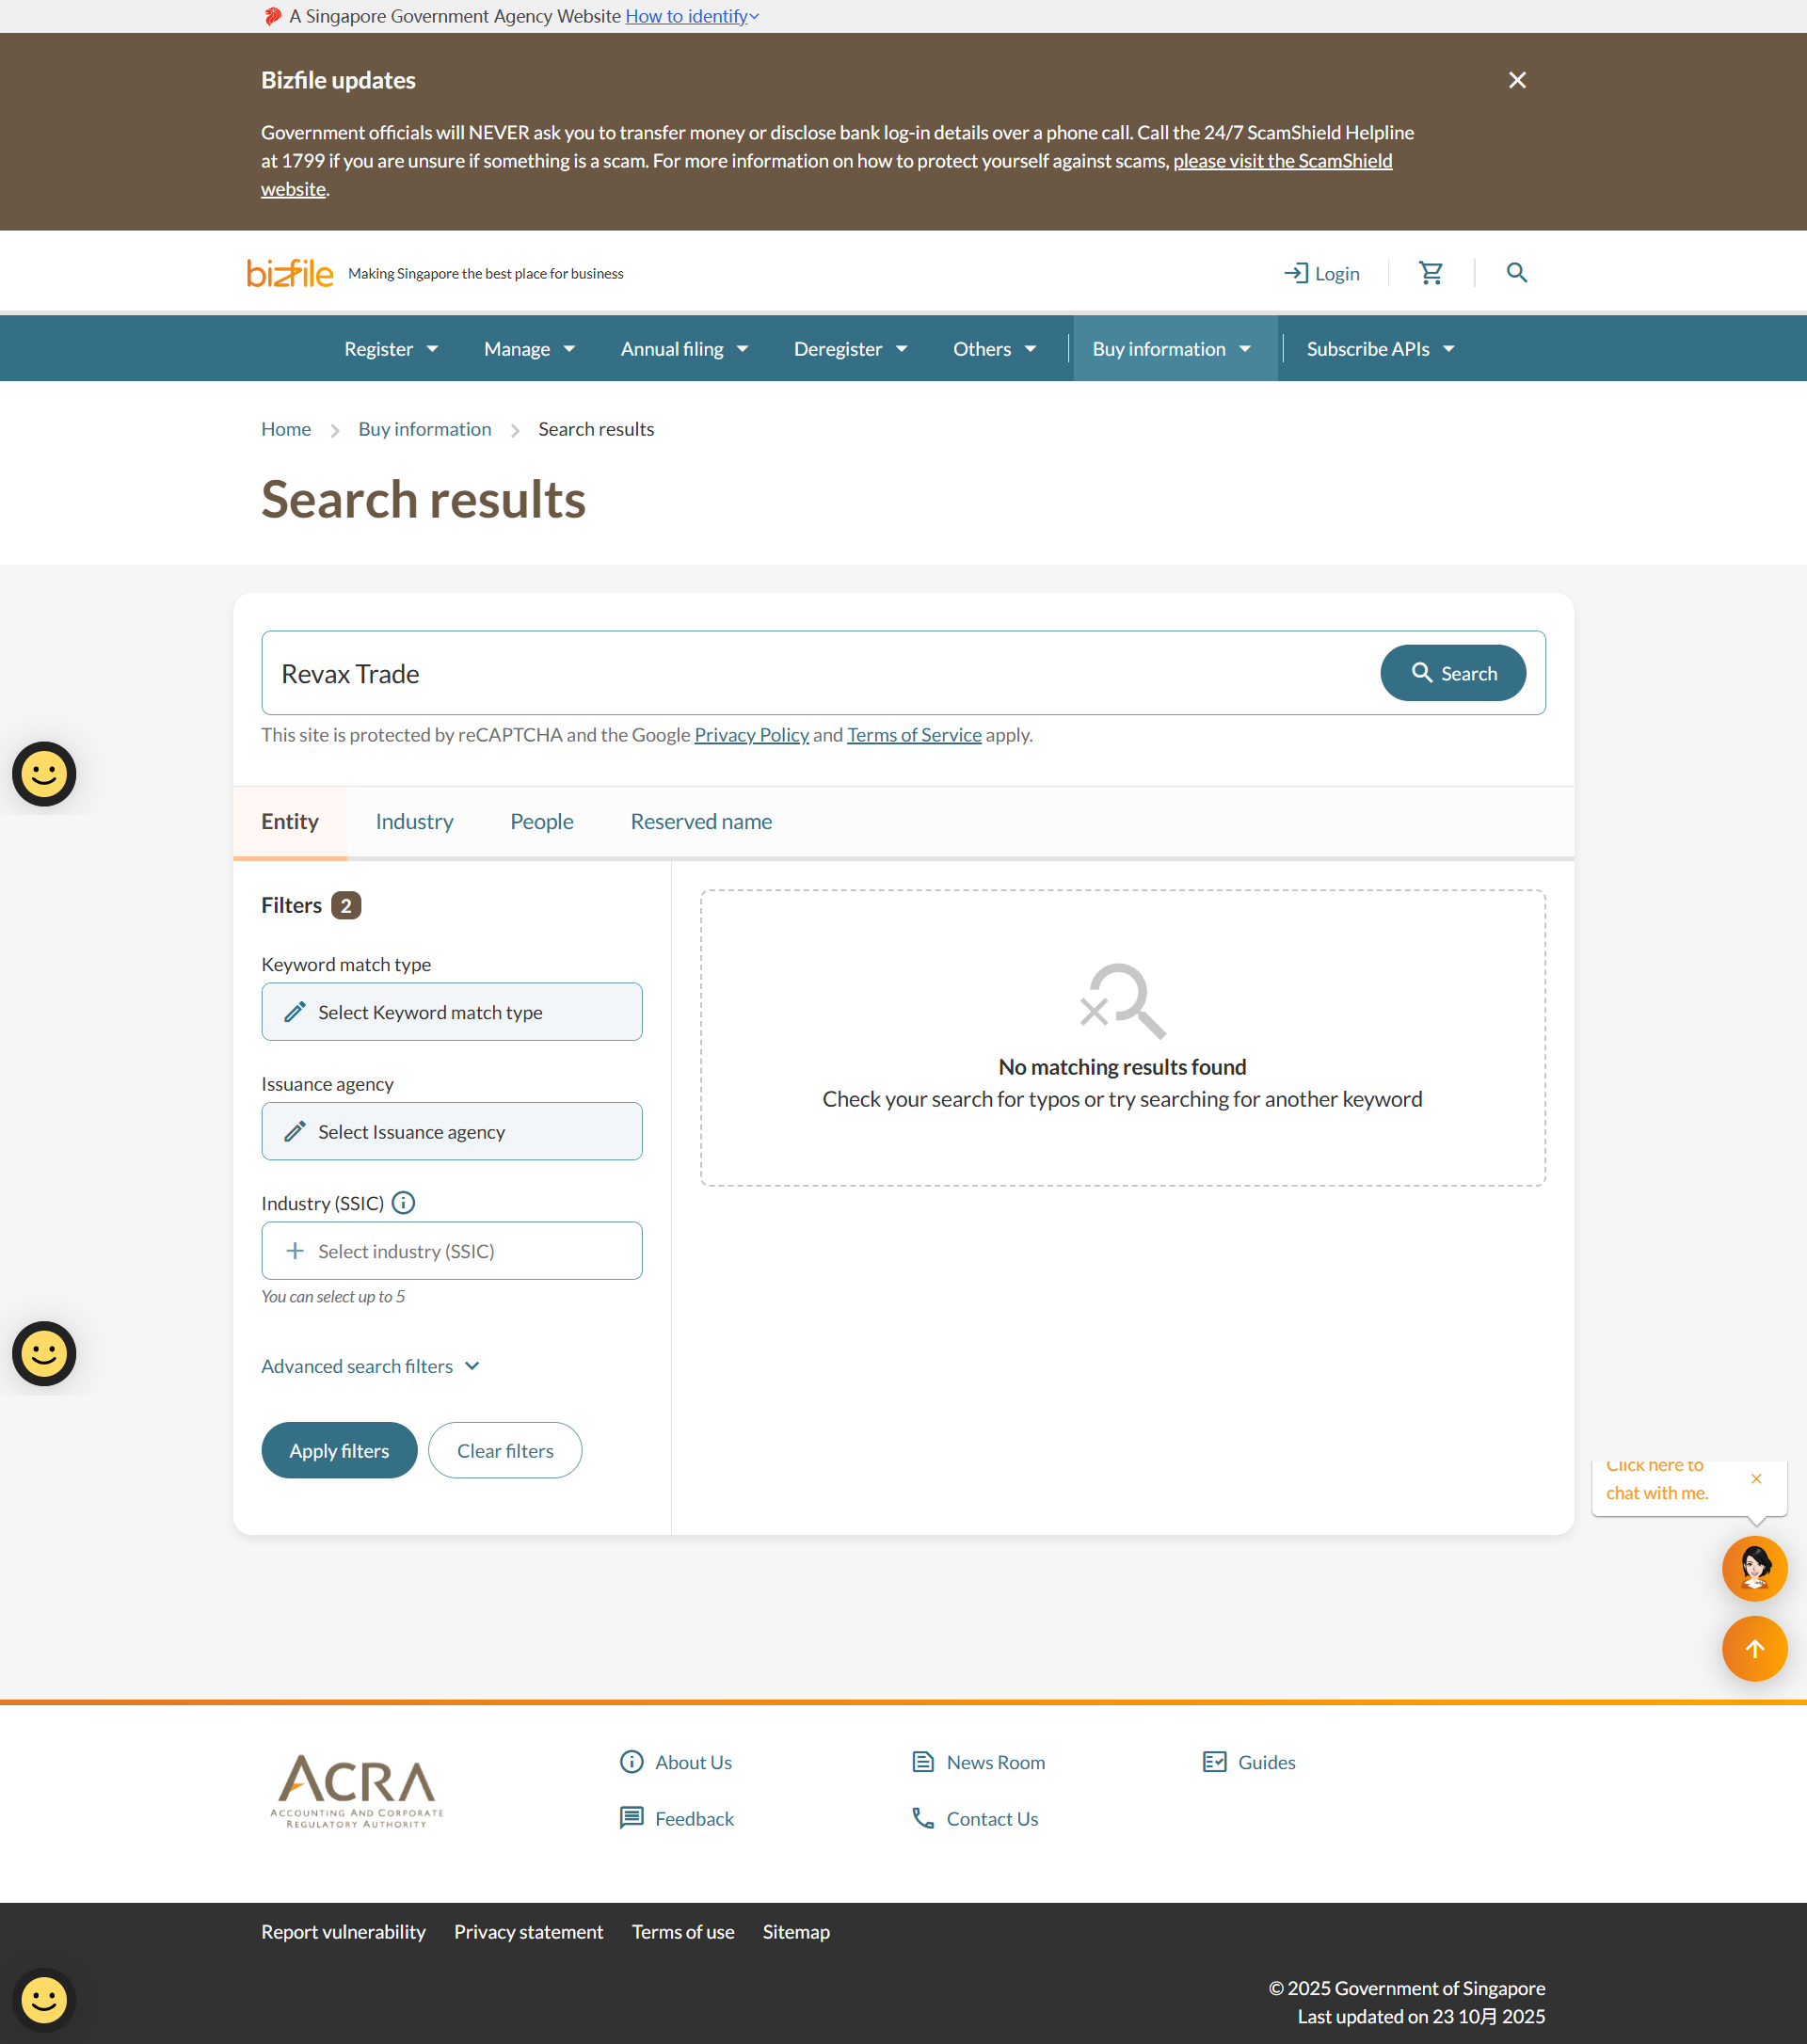Open the Login link

tap(1322, 273)
